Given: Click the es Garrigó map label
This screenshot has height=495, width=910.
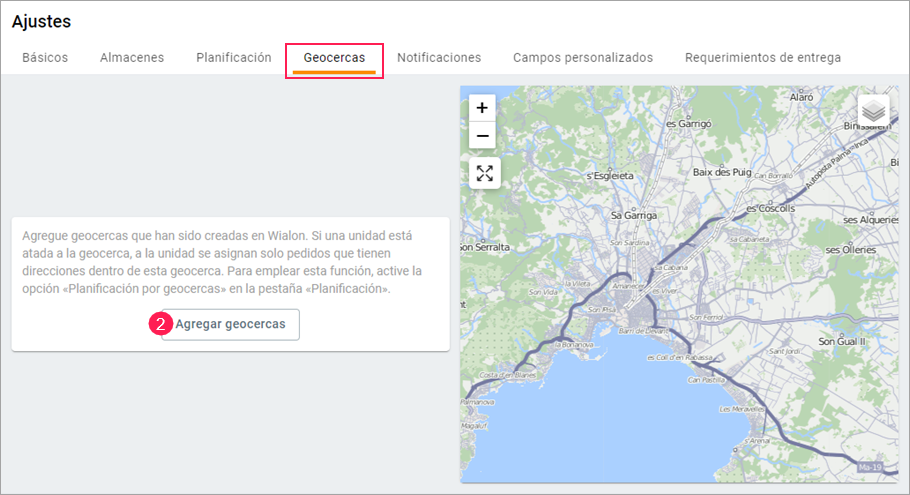Looking at the screenshot, I should [x=689, y=124].
